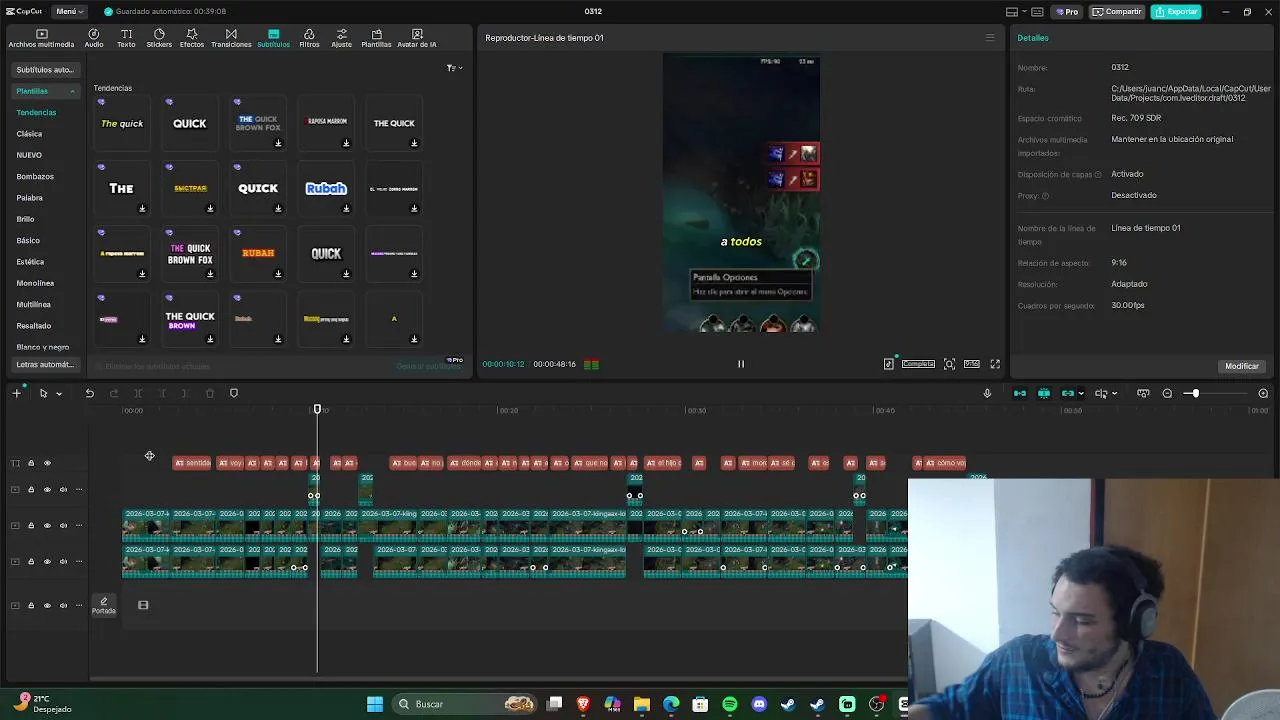Viewport: 1280px width, 720px height.
Task: Select the Resaltado subtitle category
Action: coord(33,325)
